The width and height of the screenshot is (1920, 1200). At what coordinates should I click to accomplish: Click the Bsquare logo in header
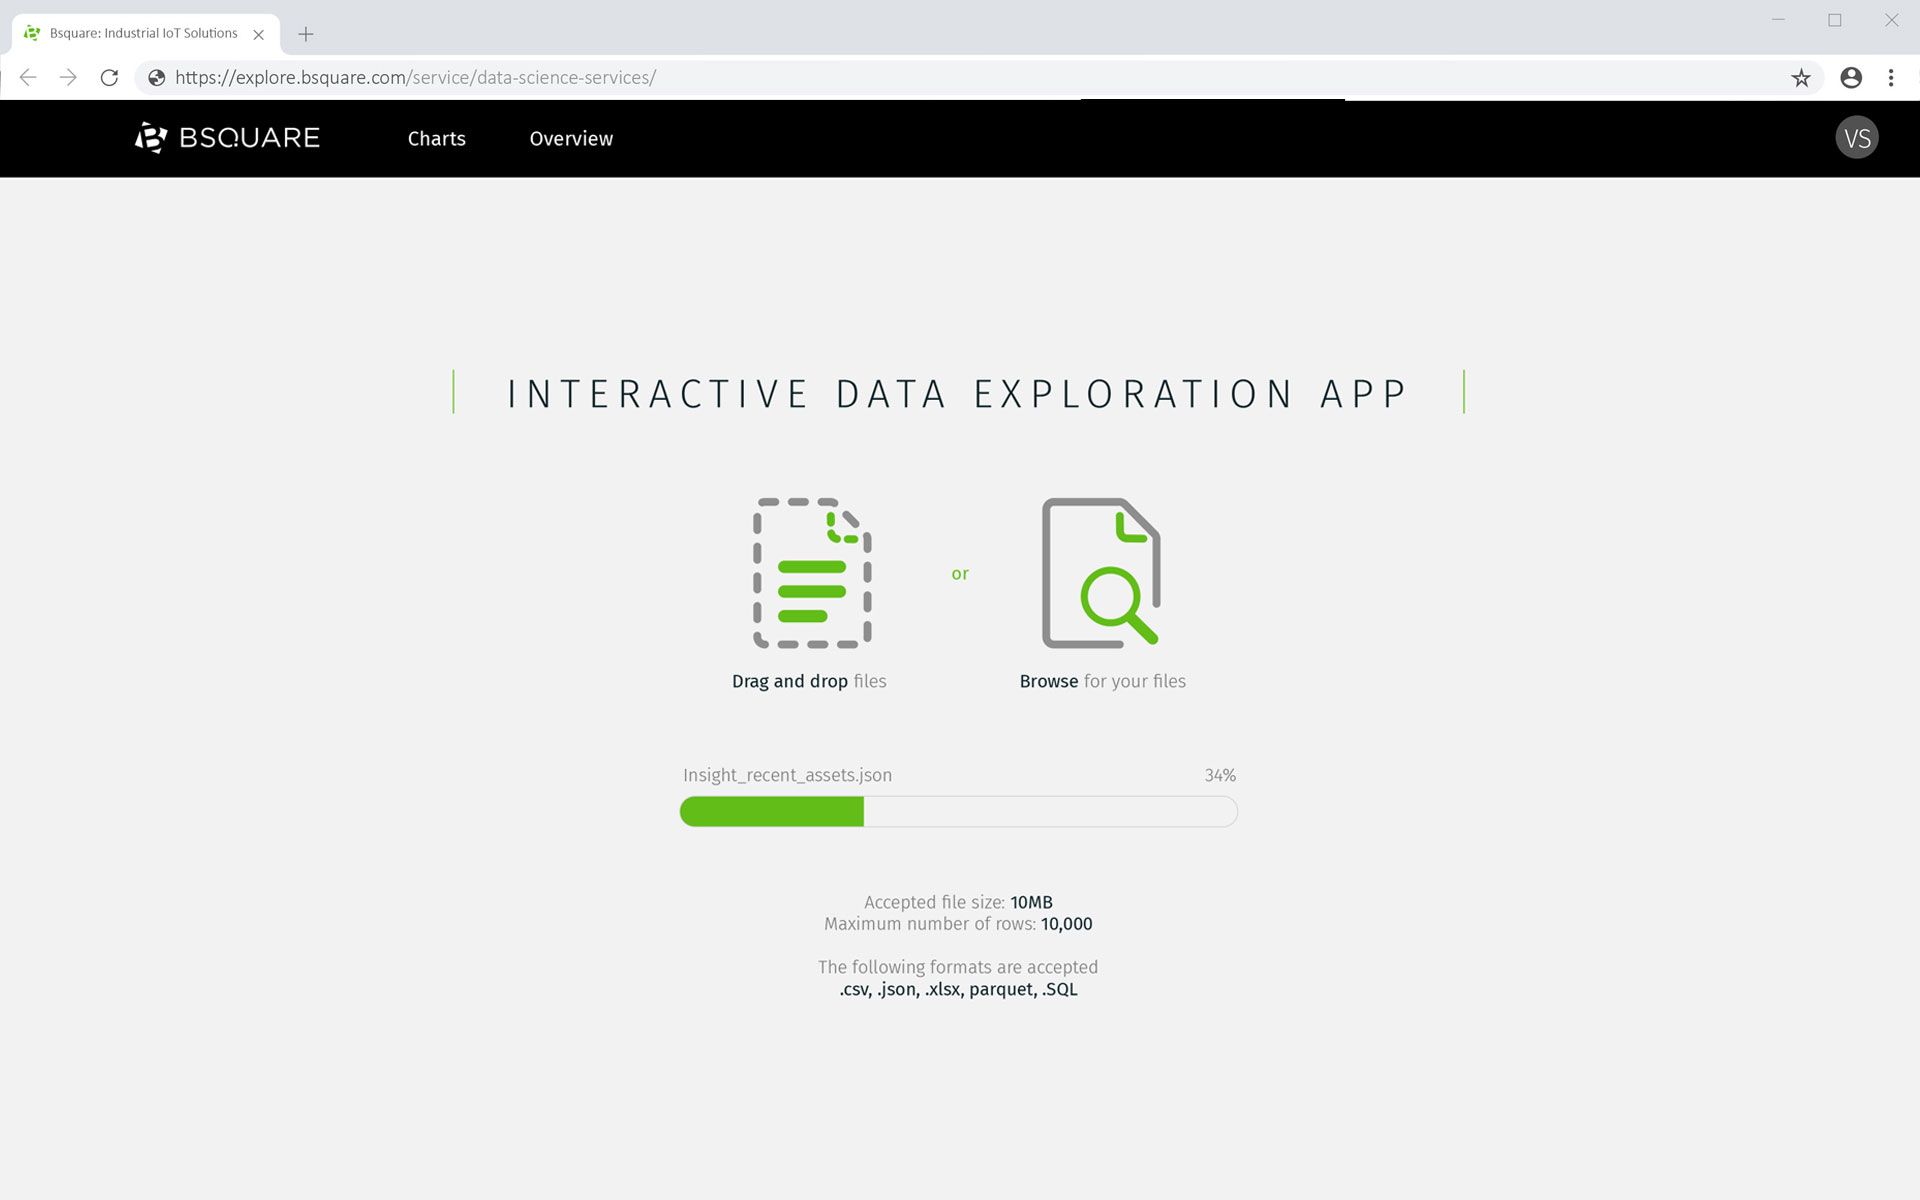tap(228, 138)
